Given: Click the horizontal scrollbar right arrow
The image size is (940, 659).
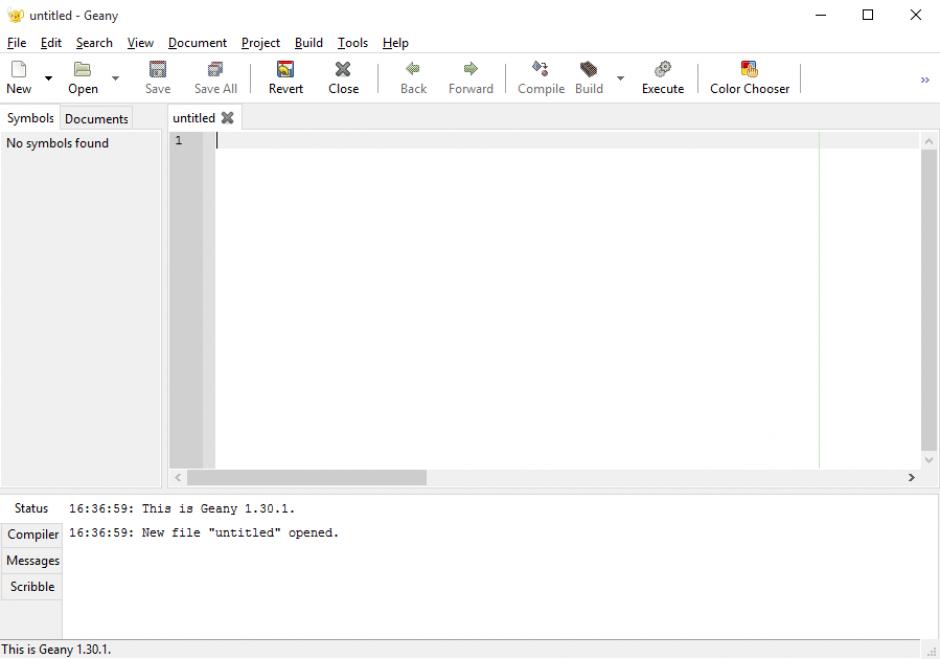Looking at the screenshot, I should 911,477.
